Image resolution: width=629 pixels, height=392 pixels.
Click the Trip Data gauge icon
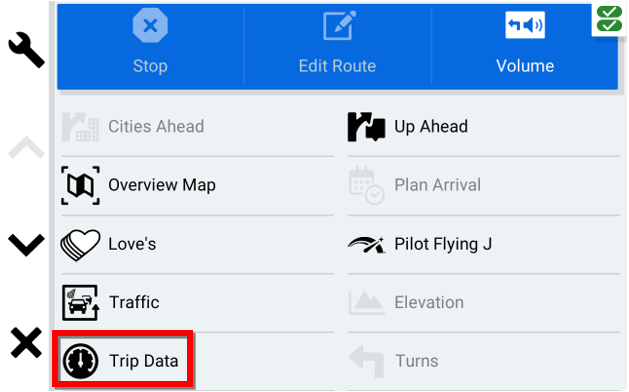click(80, 361)
